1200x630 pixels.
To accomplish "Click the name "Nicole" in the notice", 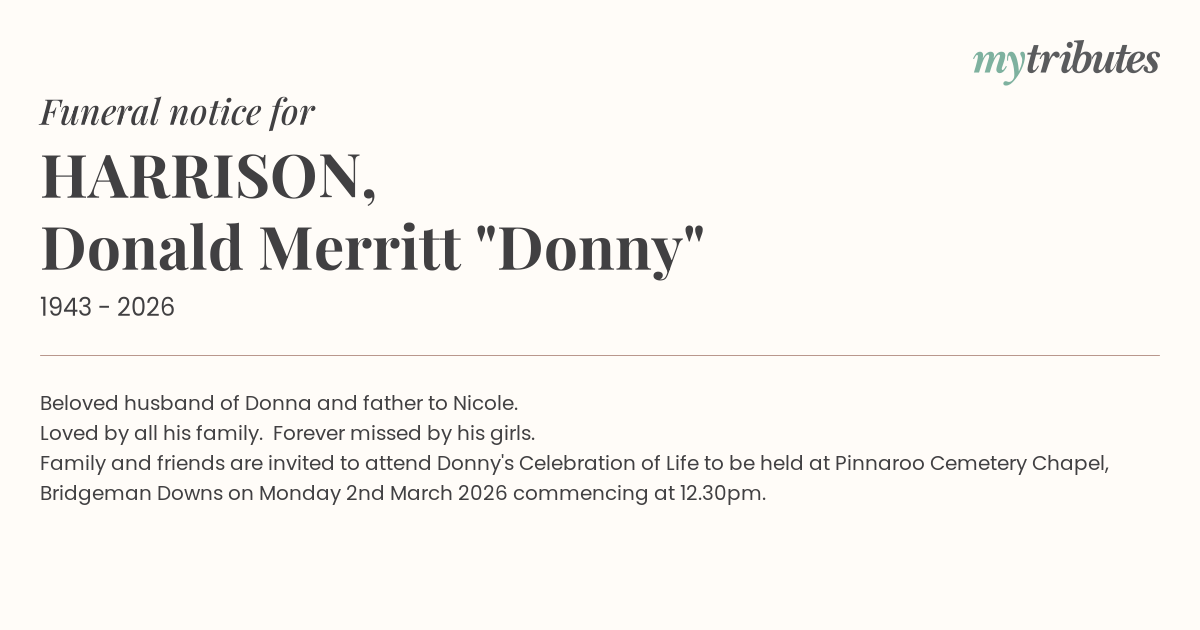I will tap(484, 404).
